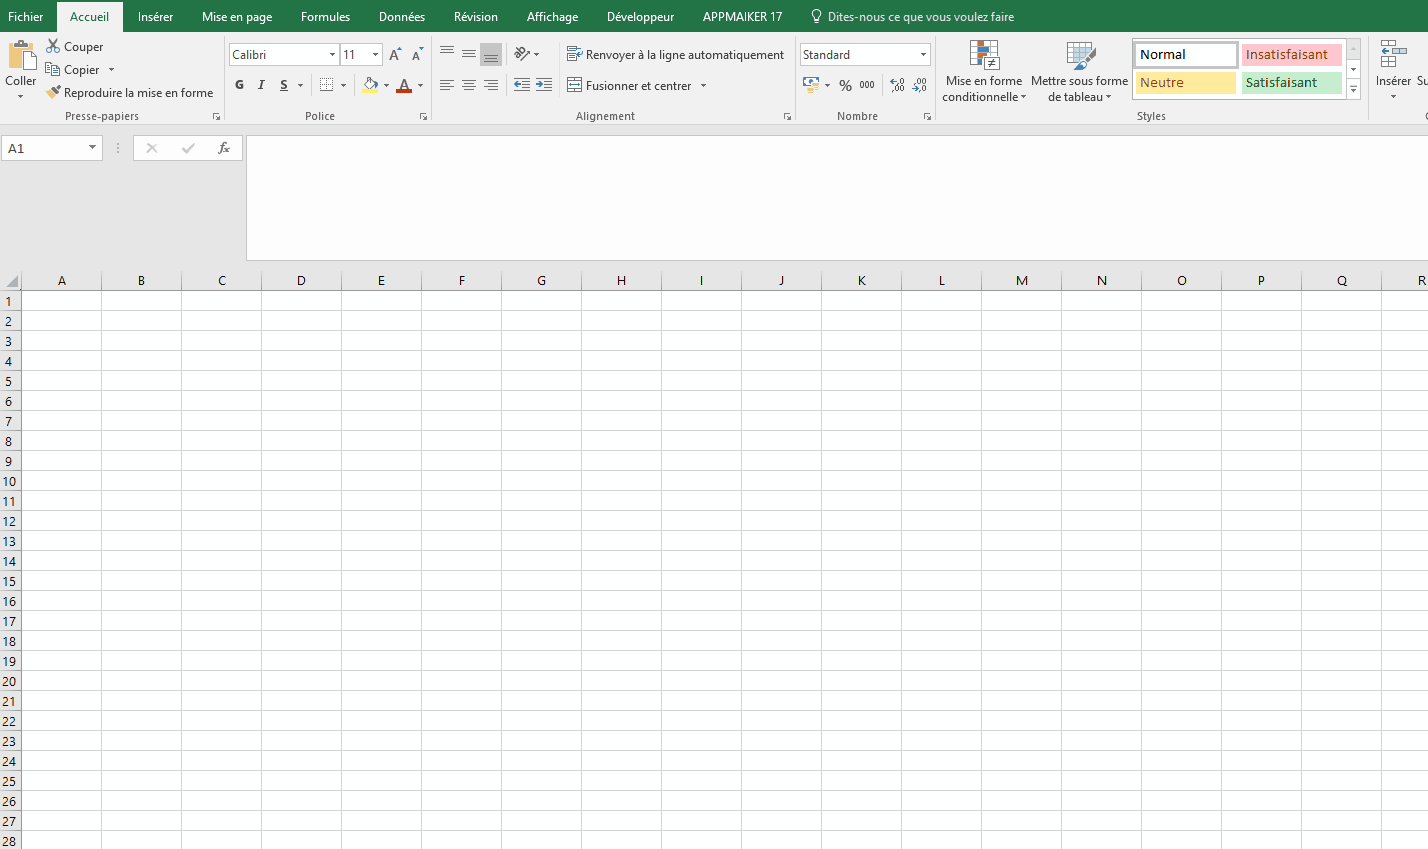
Task: Open the Mise en page tab
Action: (x=237, y=17)
